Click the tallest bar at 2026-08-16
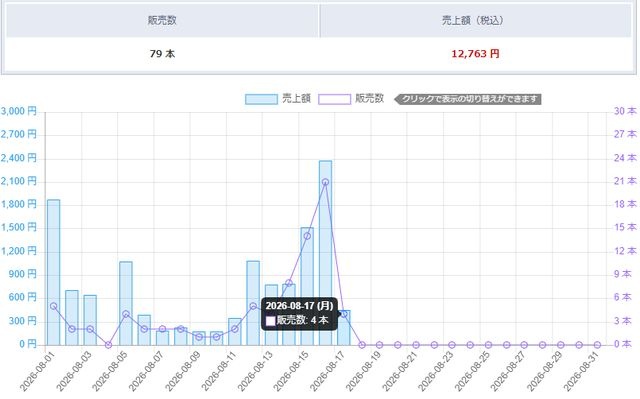The height and width of the screenshot is (399, 640). (325, 253)
